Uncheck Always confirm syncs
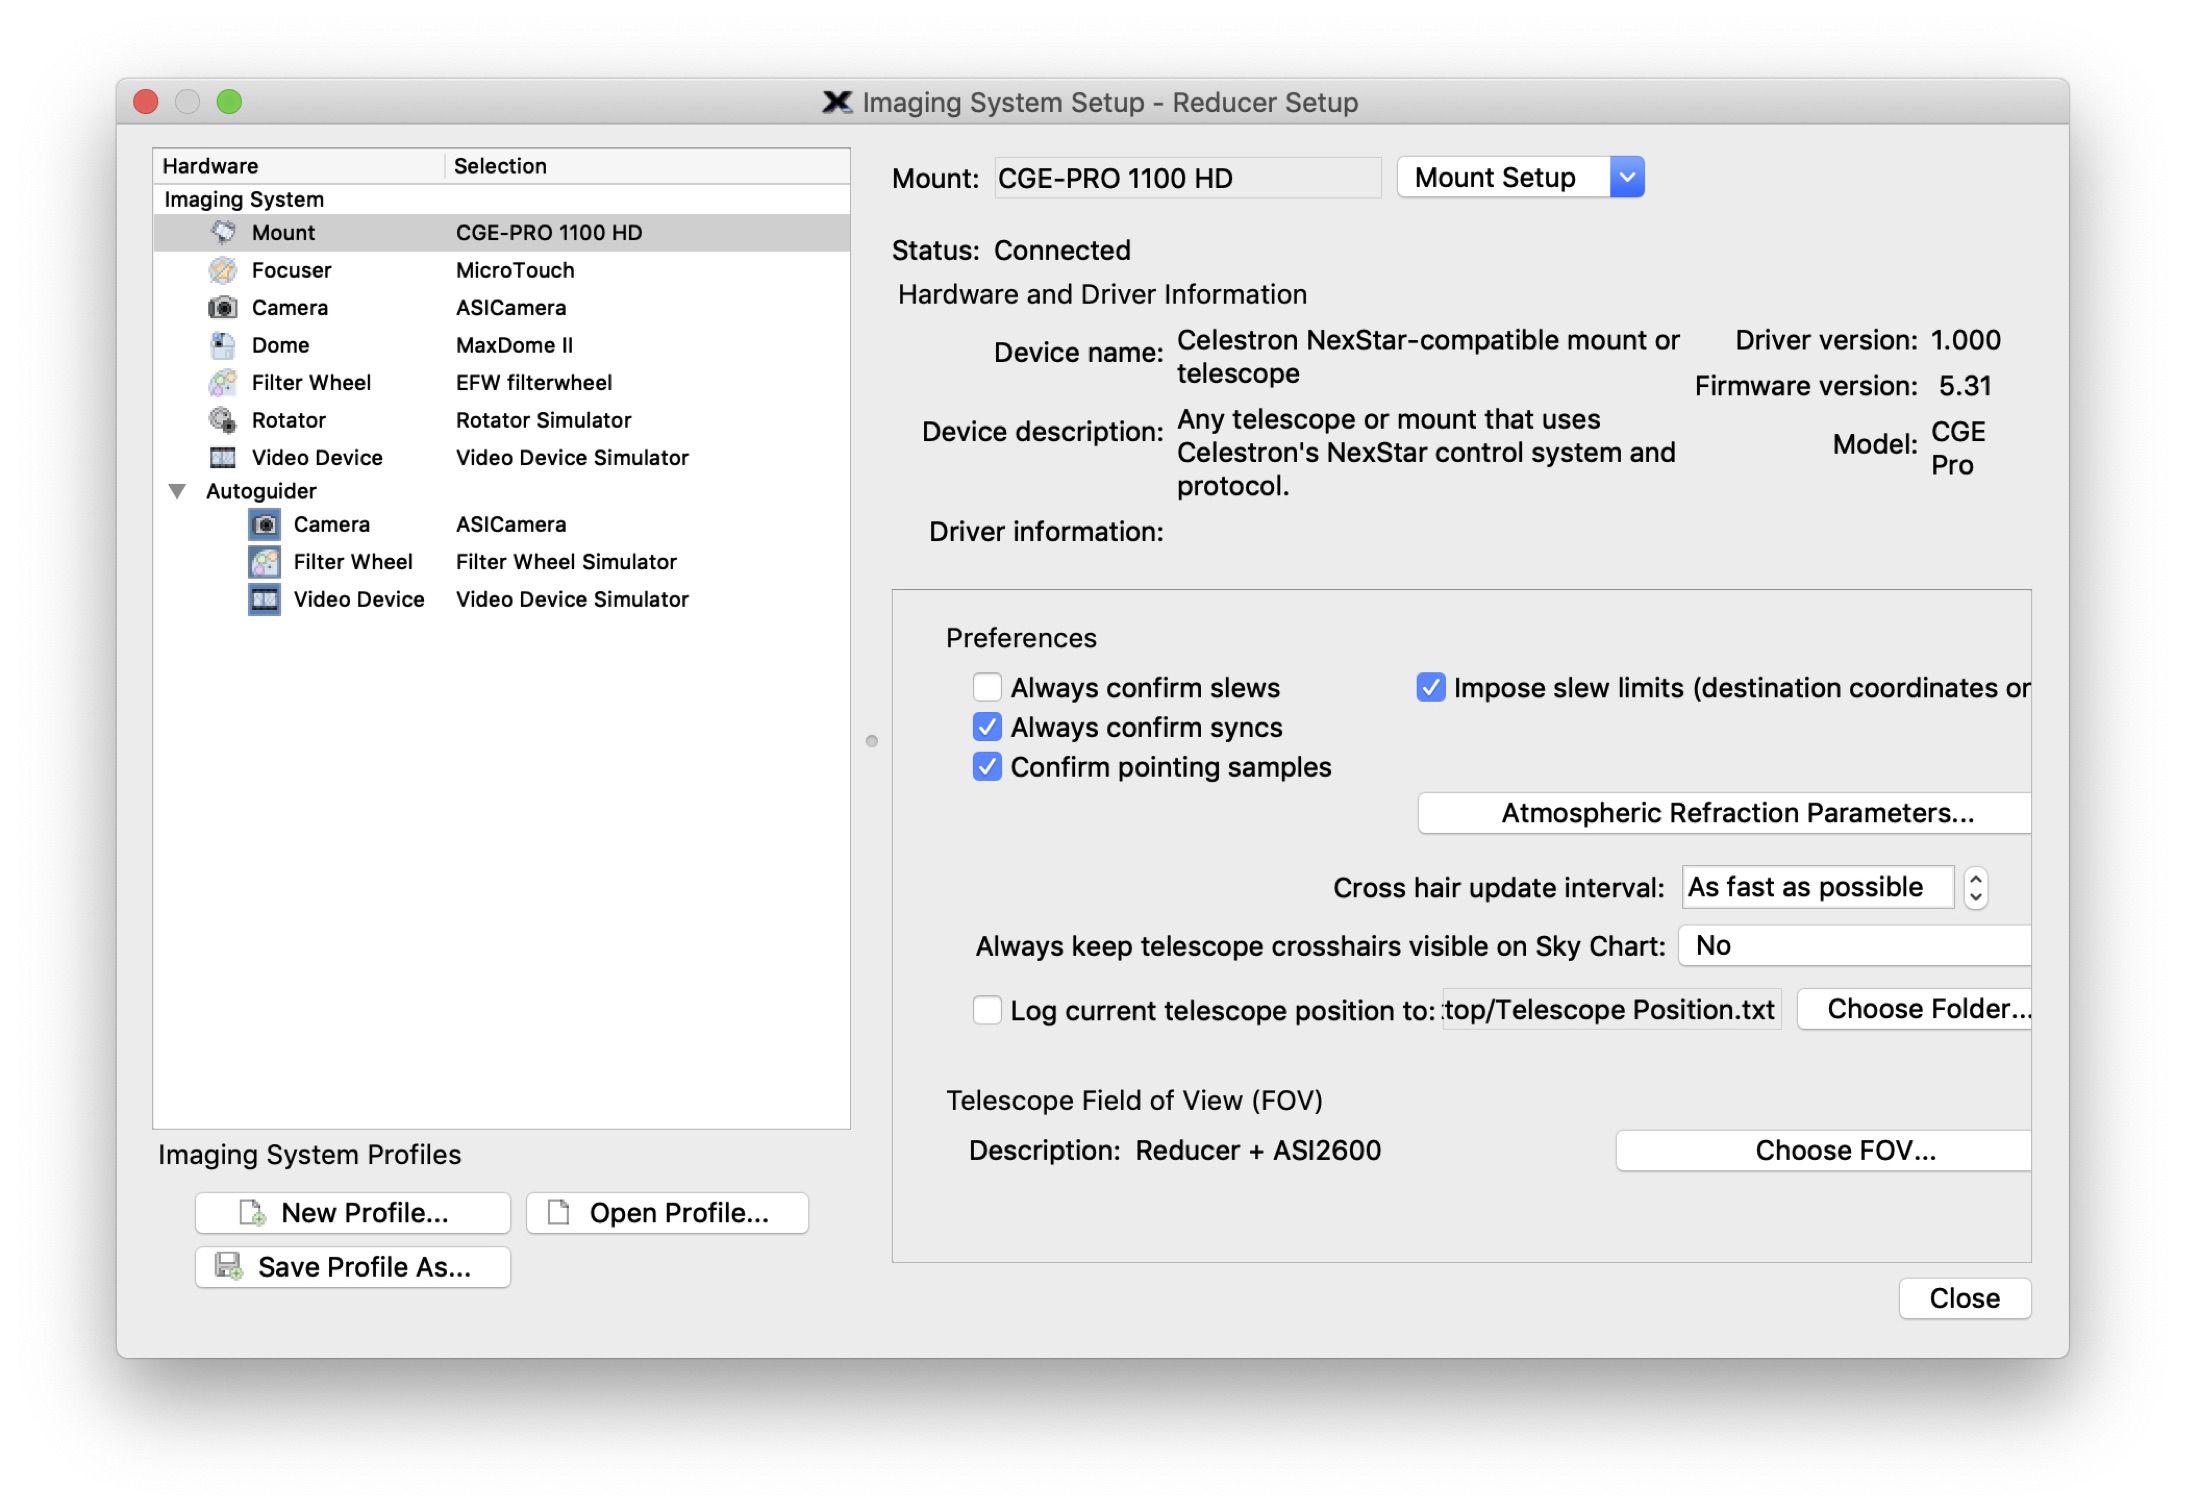The width and height of the screenshot is (2185, 1512). 987,727
